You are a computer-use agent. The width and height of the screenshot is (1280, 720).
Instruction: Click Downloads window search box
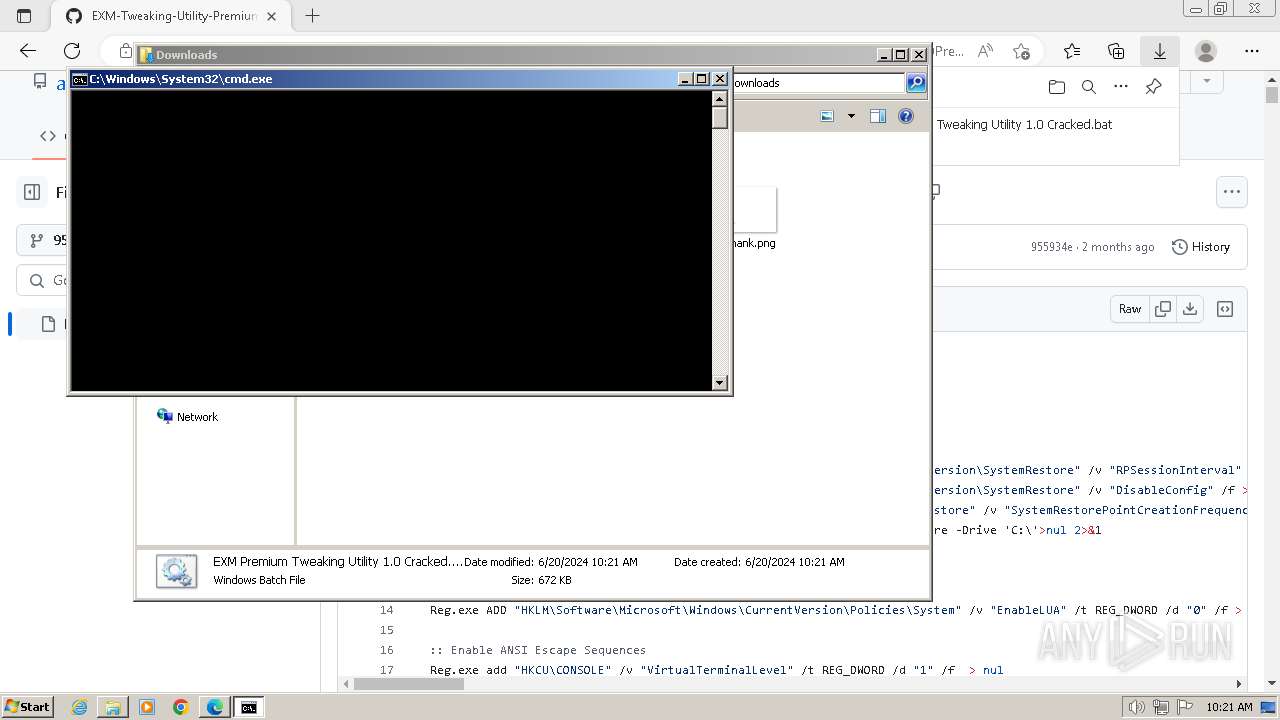818,83
